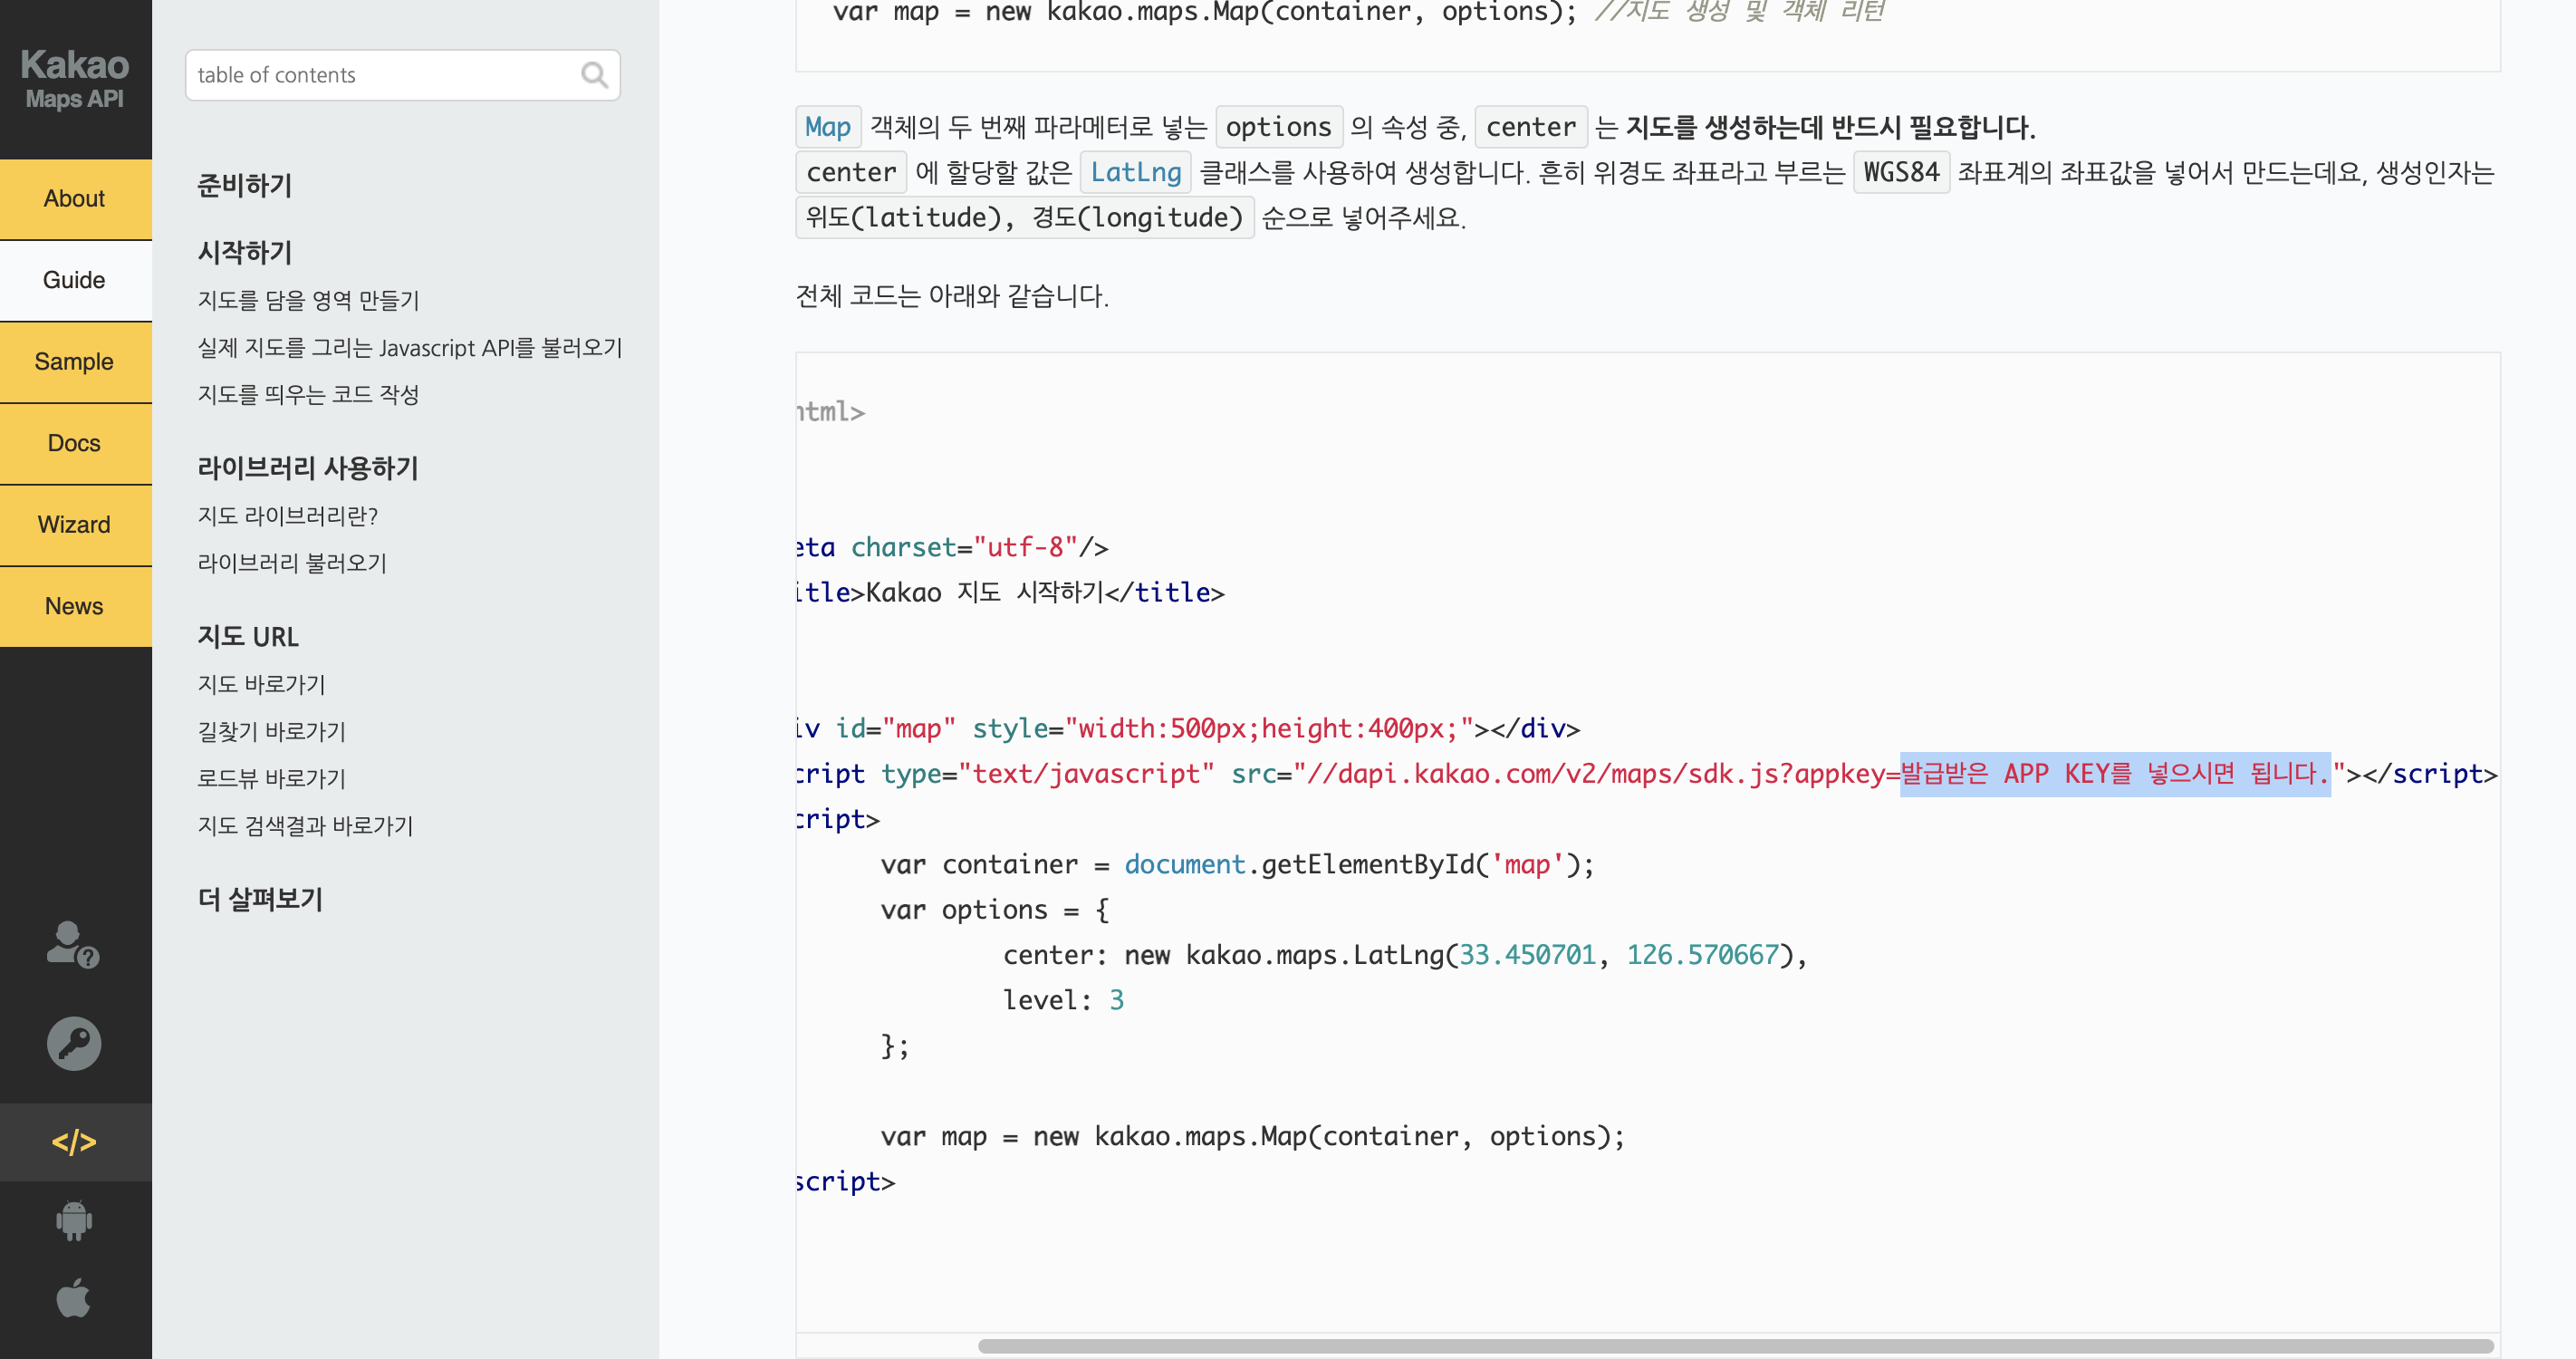Open the Sample menu item
The height and width of the screenshot is (1359, 2576).
(x=75, y=362)
